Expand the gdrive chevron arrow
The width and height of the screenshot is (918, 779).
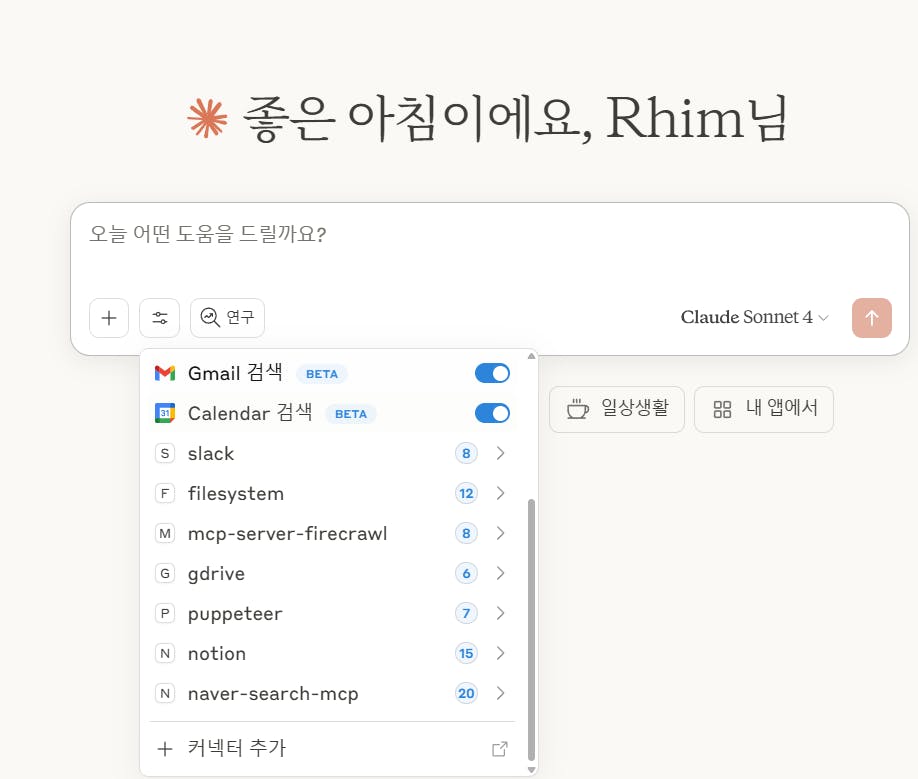click(500, 574)
